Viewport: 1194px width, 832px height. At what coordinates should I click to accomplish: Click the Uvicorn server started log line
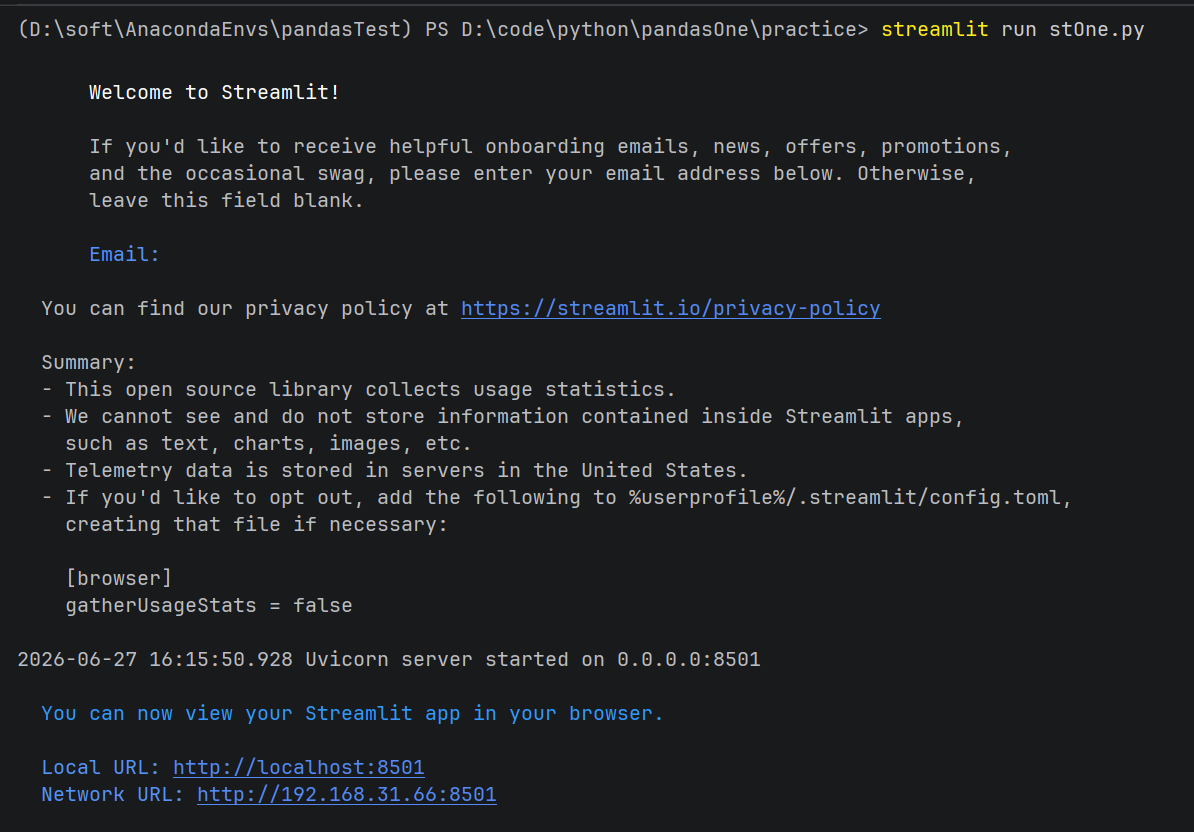coord(388,660)
